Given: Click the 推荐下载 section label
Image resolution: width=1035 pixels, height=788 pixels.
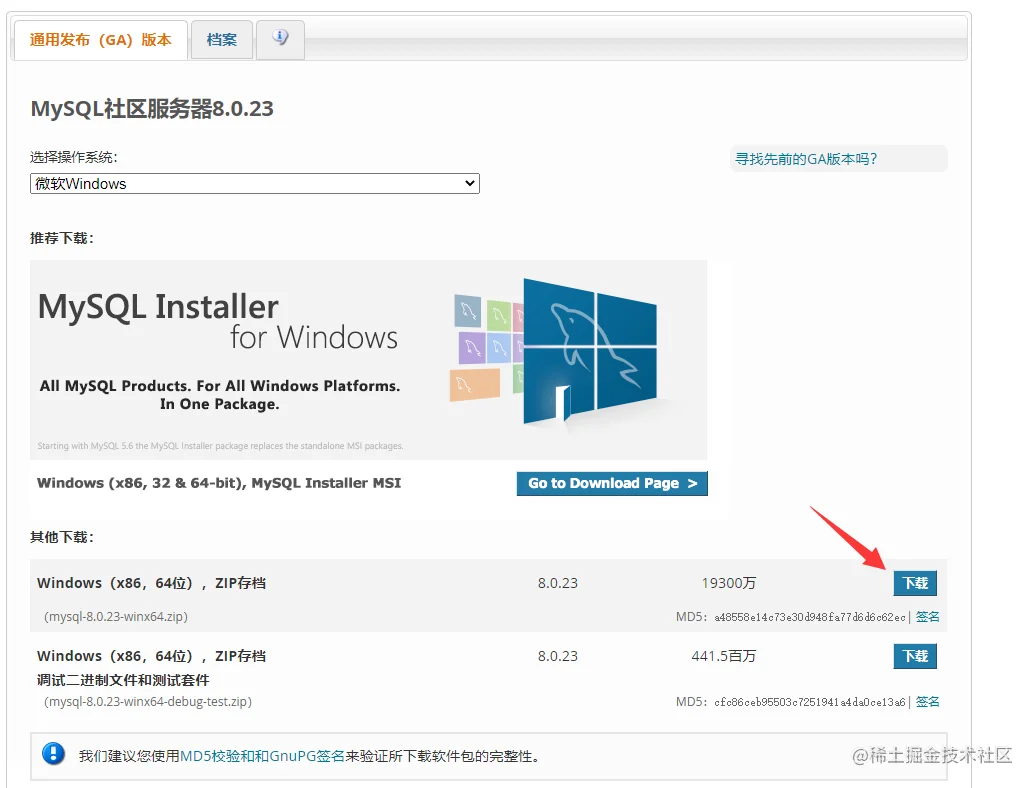Looking at the screenshot, I should pos(62,238).
